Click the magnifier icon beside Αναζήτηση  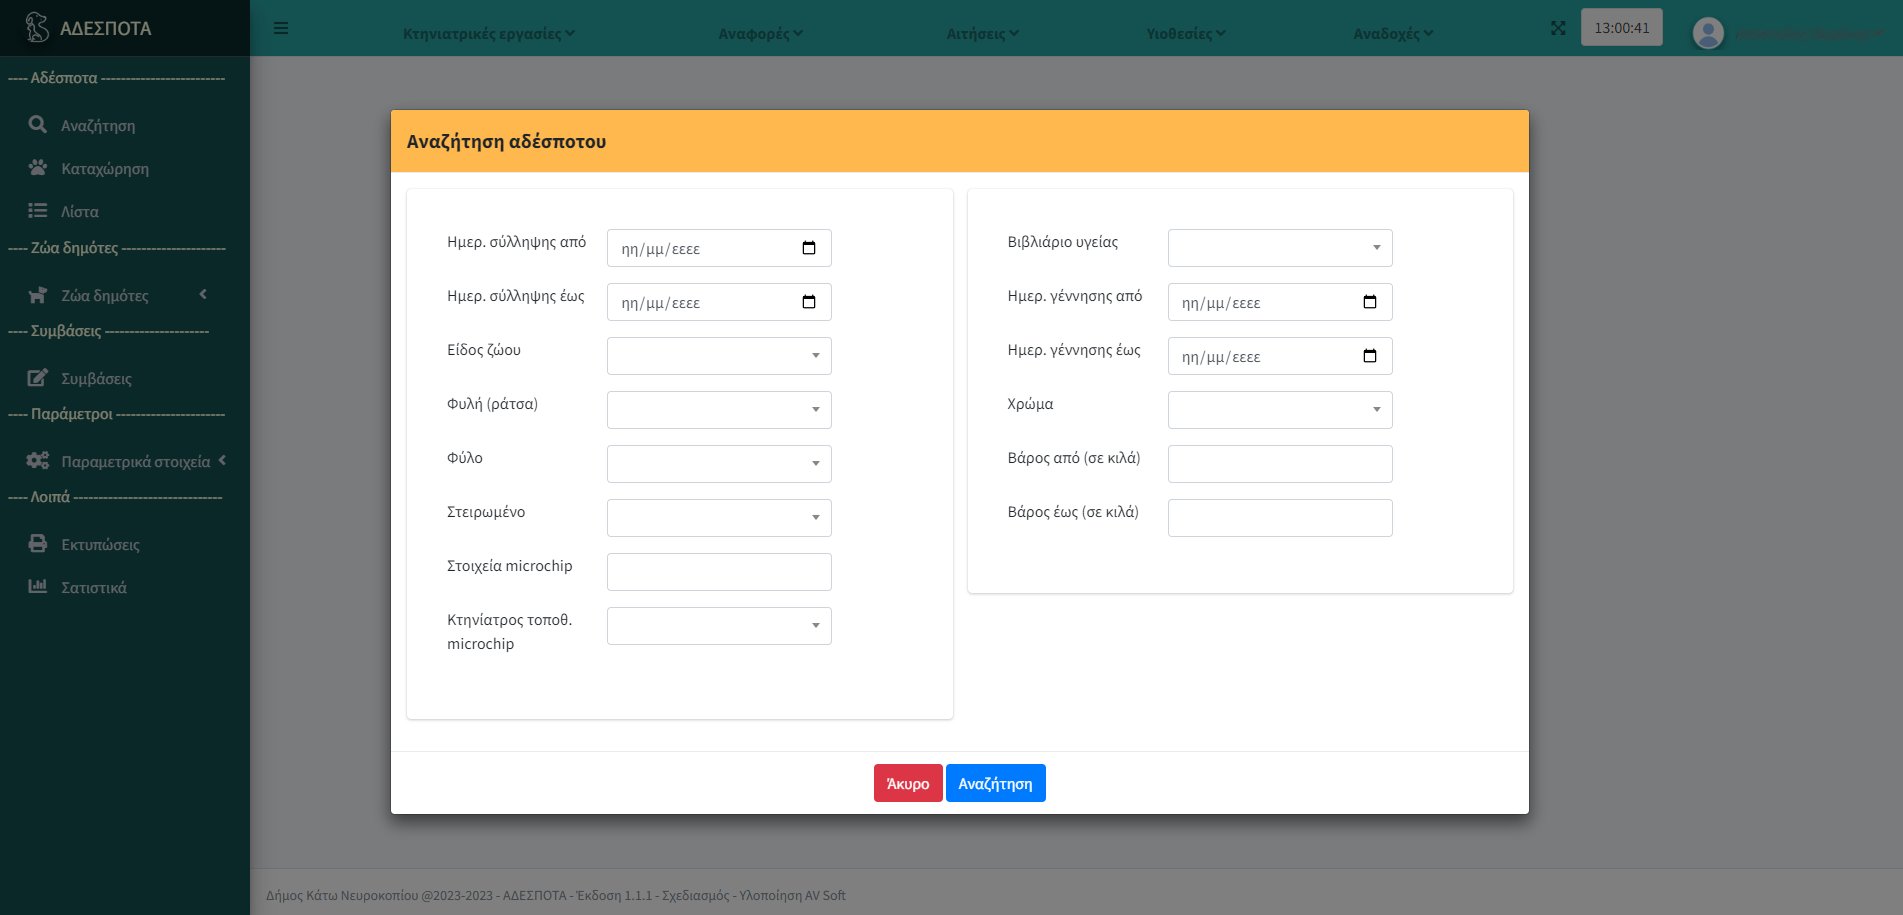[38, 124]
